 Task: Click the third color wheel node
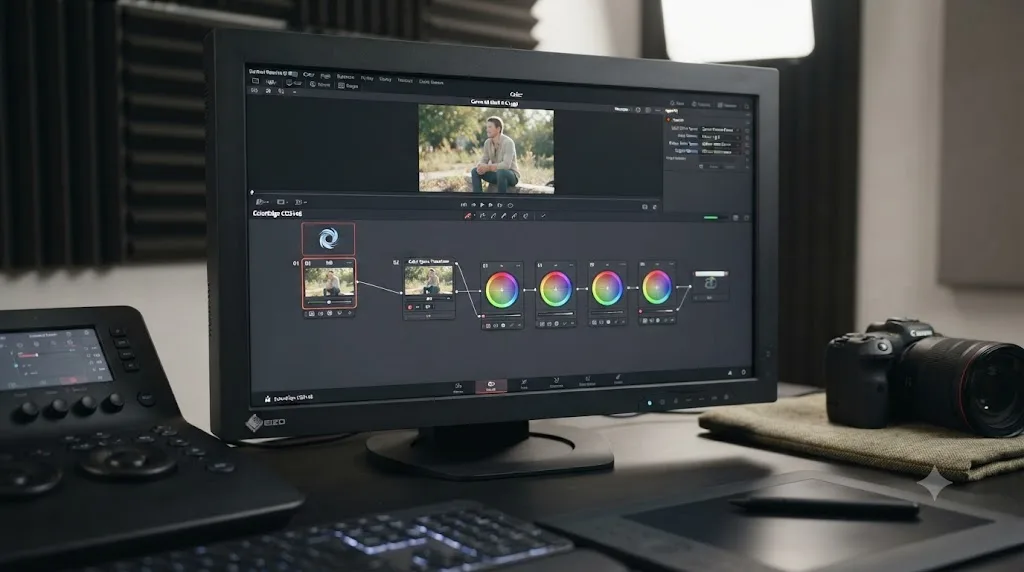(607, 289)
